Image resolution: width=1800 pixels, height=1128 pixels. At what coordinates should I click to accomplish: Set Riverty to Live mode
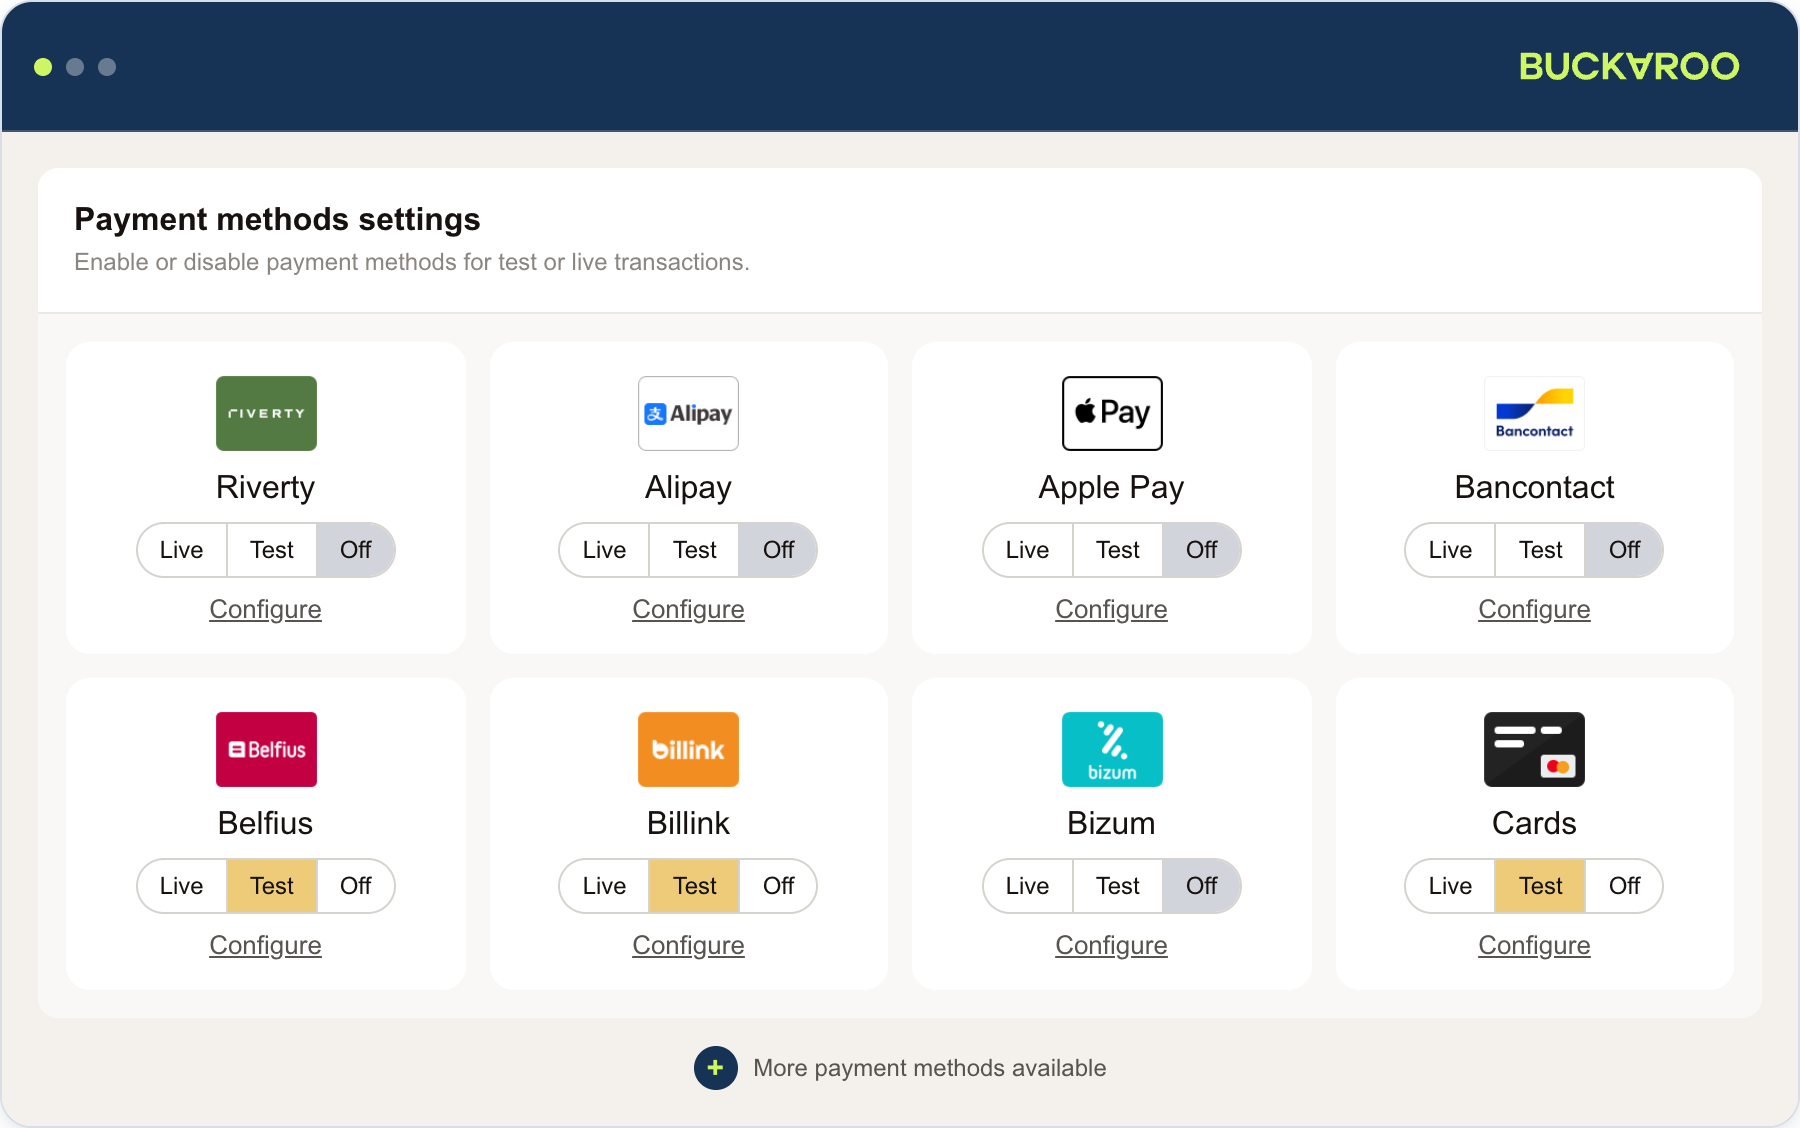(182, 550)
